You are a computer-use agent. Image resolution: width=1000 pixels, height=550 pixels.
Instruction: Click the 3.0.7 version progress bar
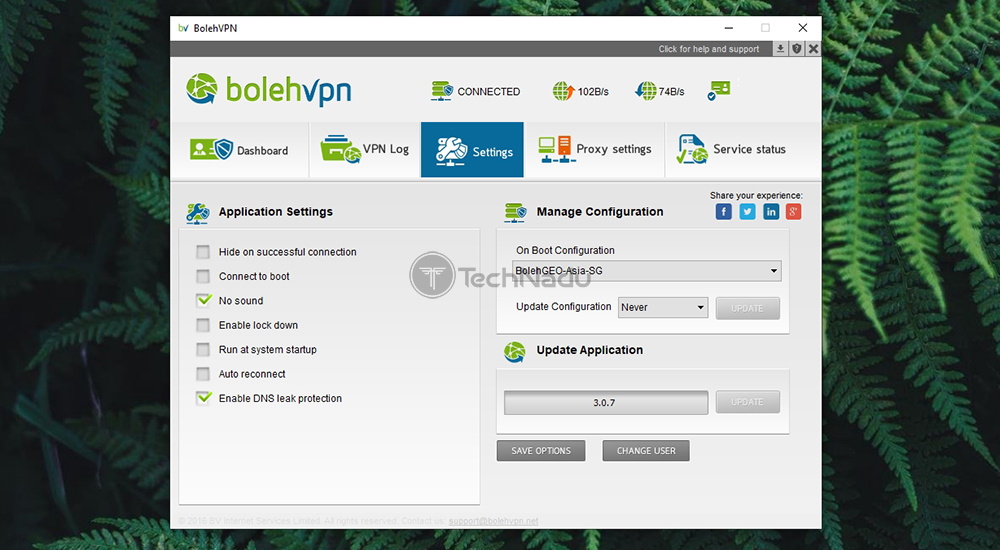(605, 403)
